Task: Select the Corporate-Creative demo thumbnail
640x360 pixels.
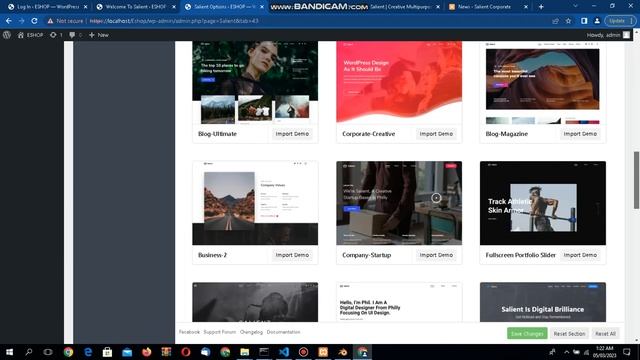Action: coord(399,82)
